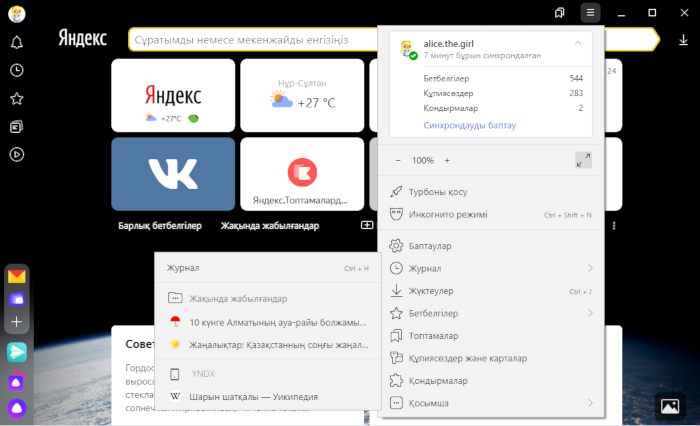Viewport: 700px width, 426px height.
Task: Collapse the alice.the.girl account panel
Action: click(578, 43)
